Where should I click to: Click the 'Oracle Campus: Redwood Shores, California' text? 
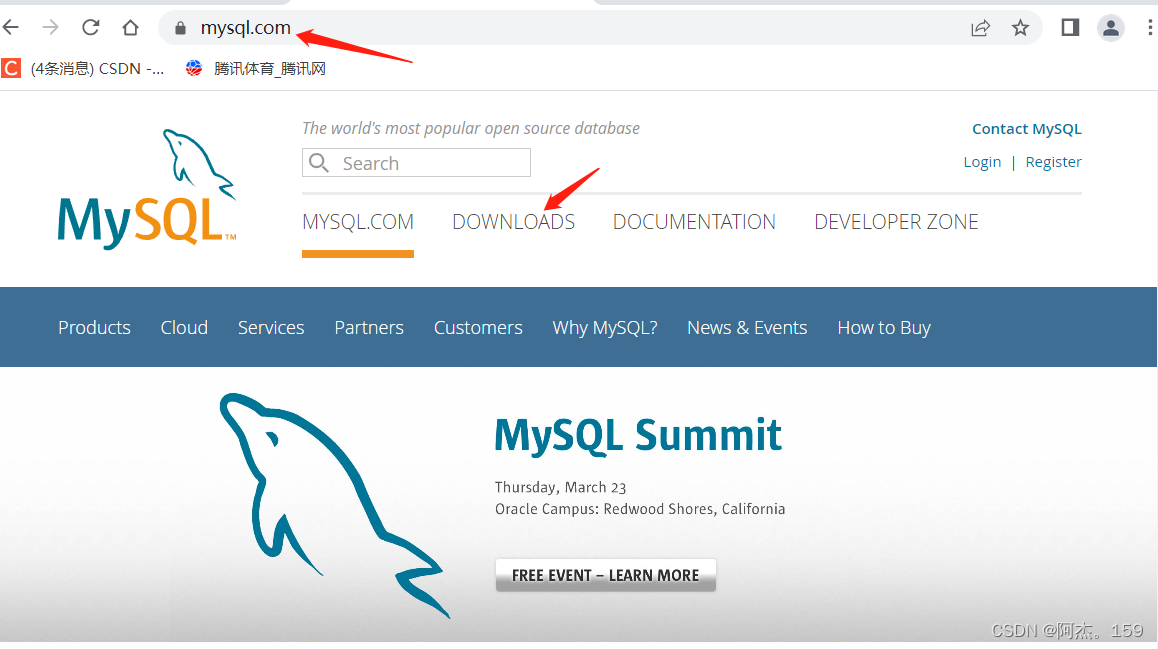(x=640, y=509)
